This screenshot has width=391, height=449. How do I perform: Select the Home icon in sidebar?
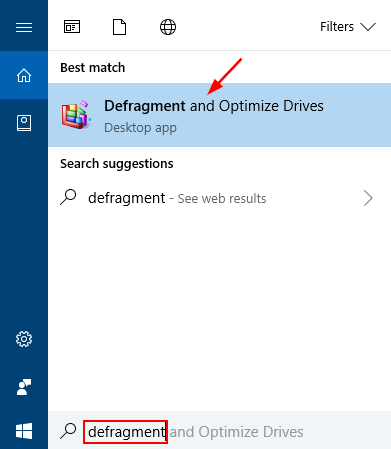pos(24,75)
